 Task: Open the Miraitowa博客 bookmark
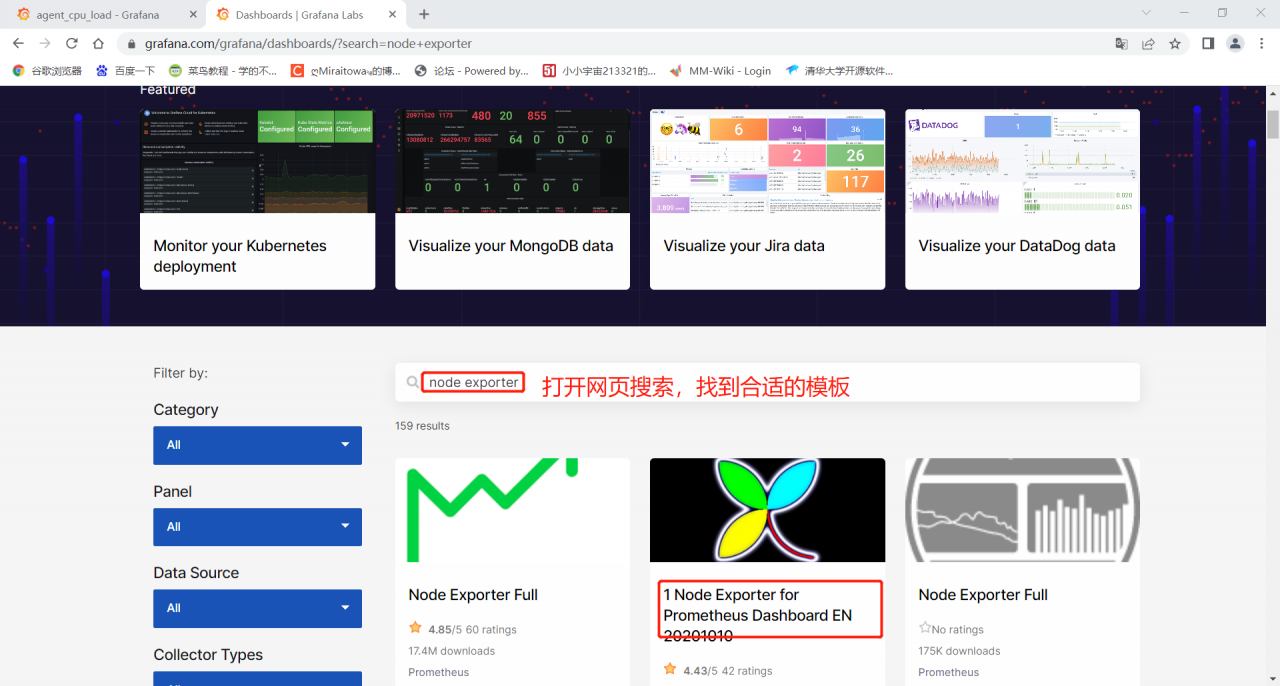[x=345, y=71]
